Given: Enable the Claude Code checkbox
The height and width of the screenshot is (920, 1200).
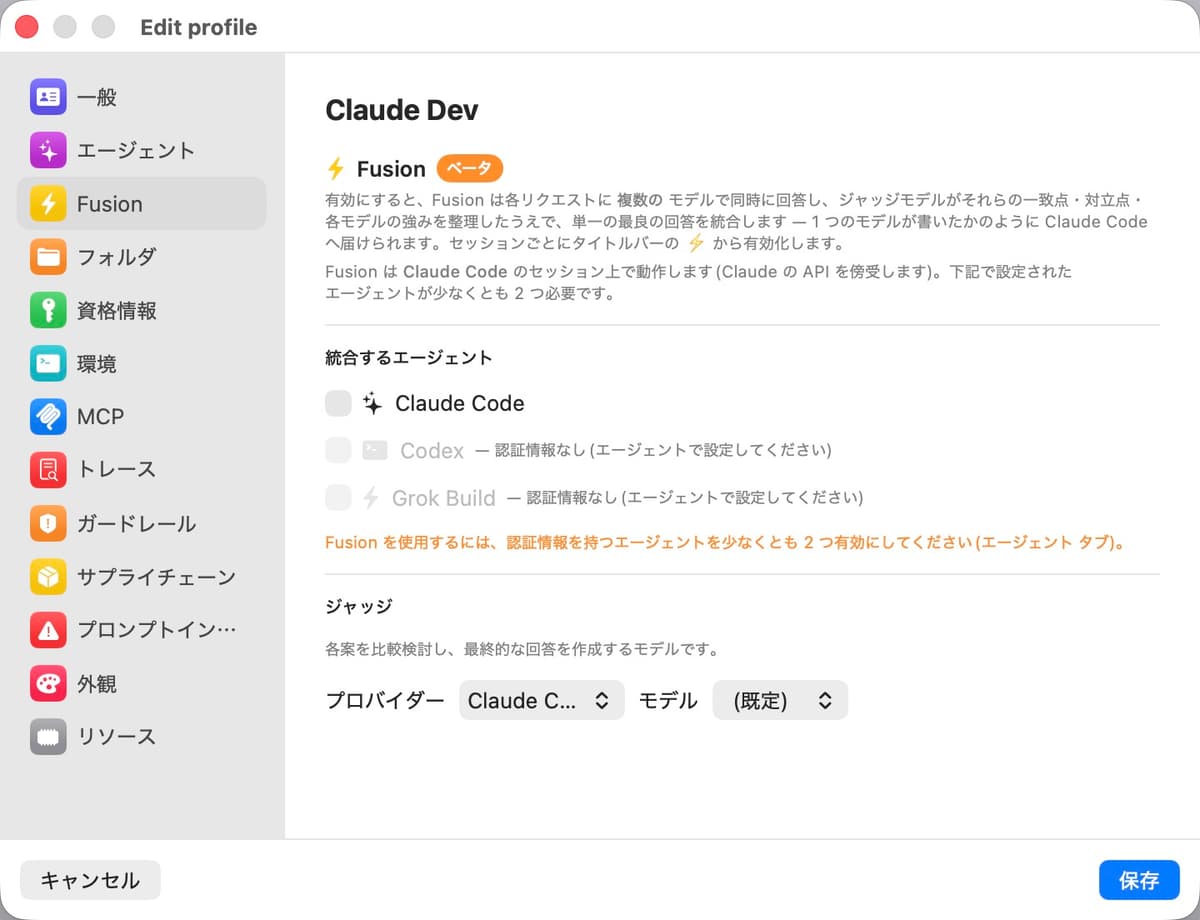Looking at the screenshot, I should click(338, 403).
